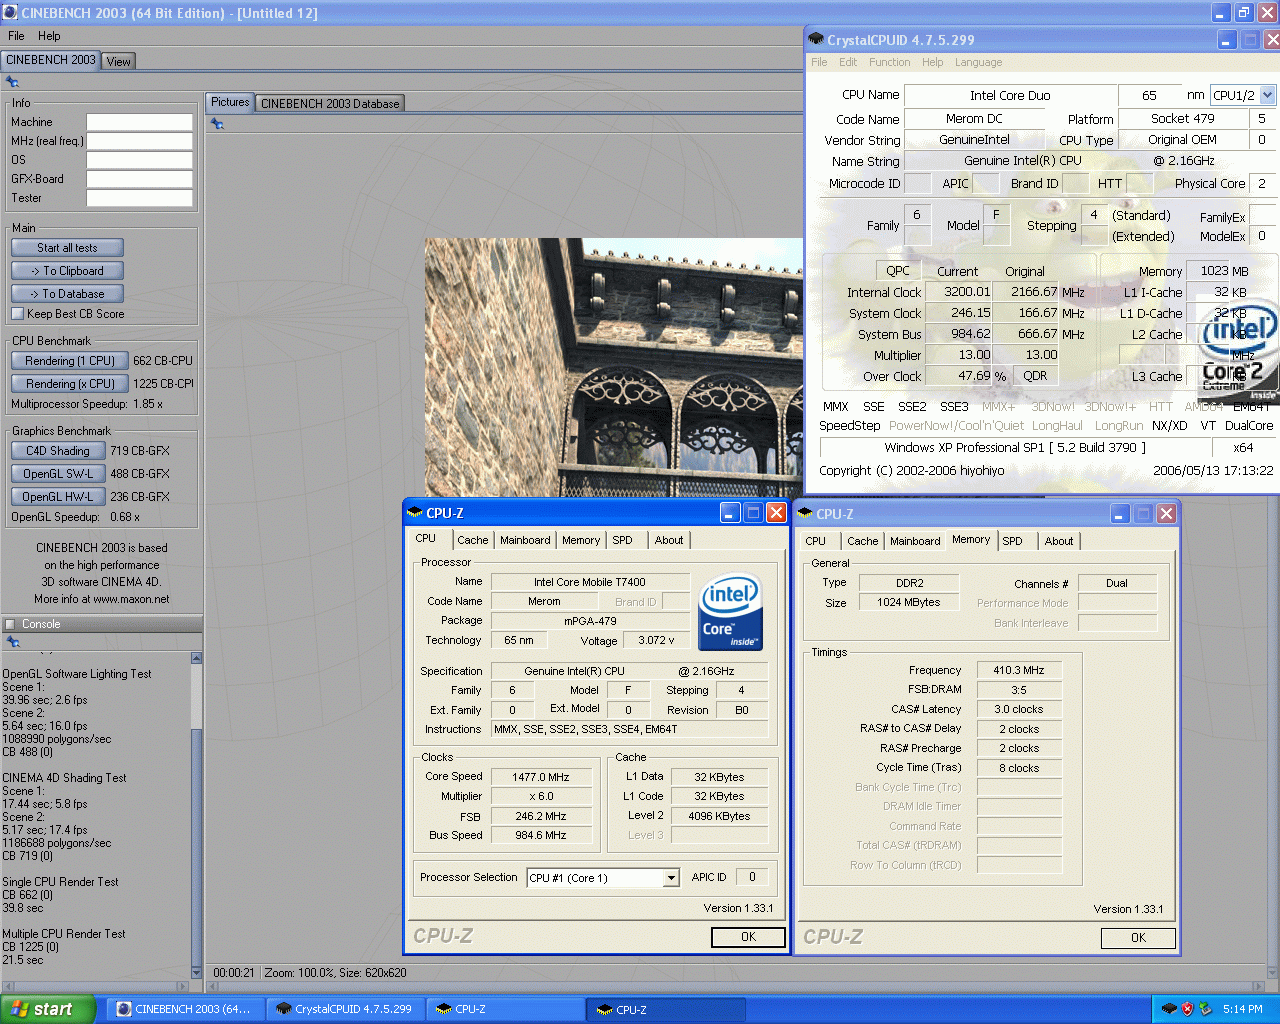Open the CPU1/2 dropdown in CrystalCPUID
This screenshot has height=1024, width=1280.
point(1268,95)
